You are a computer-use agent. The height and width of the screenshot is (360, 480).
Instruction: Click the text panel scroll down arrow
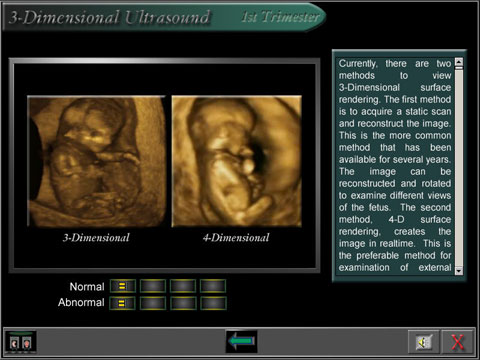[459, 271]
